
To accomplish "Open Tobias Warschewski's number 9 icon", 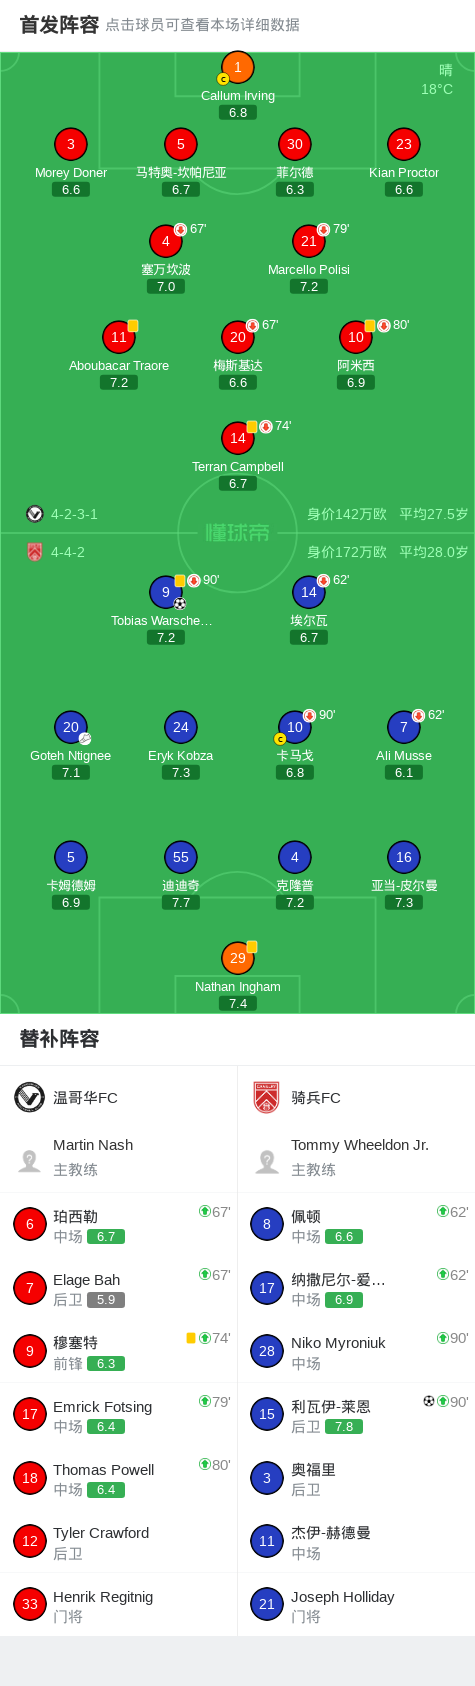I will pos(166,592).
